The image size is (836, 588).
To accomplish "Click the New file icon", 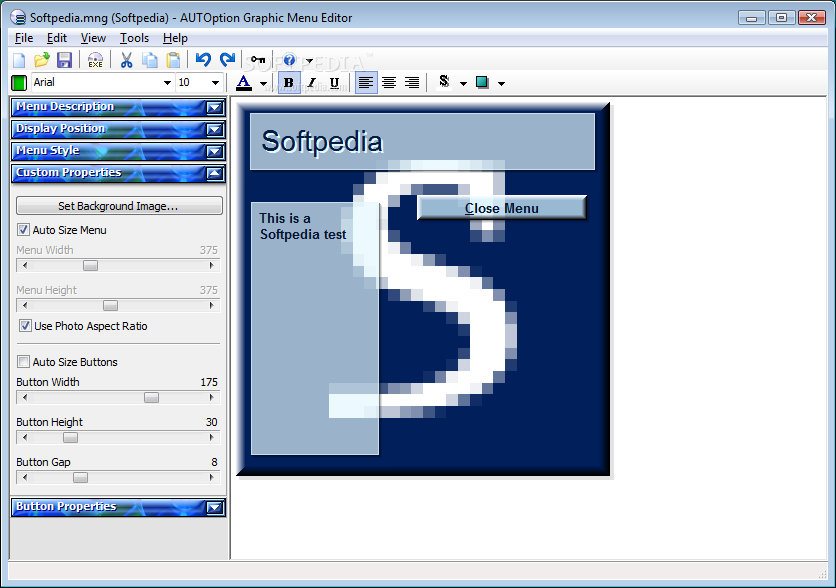I will tap(19, 60).
